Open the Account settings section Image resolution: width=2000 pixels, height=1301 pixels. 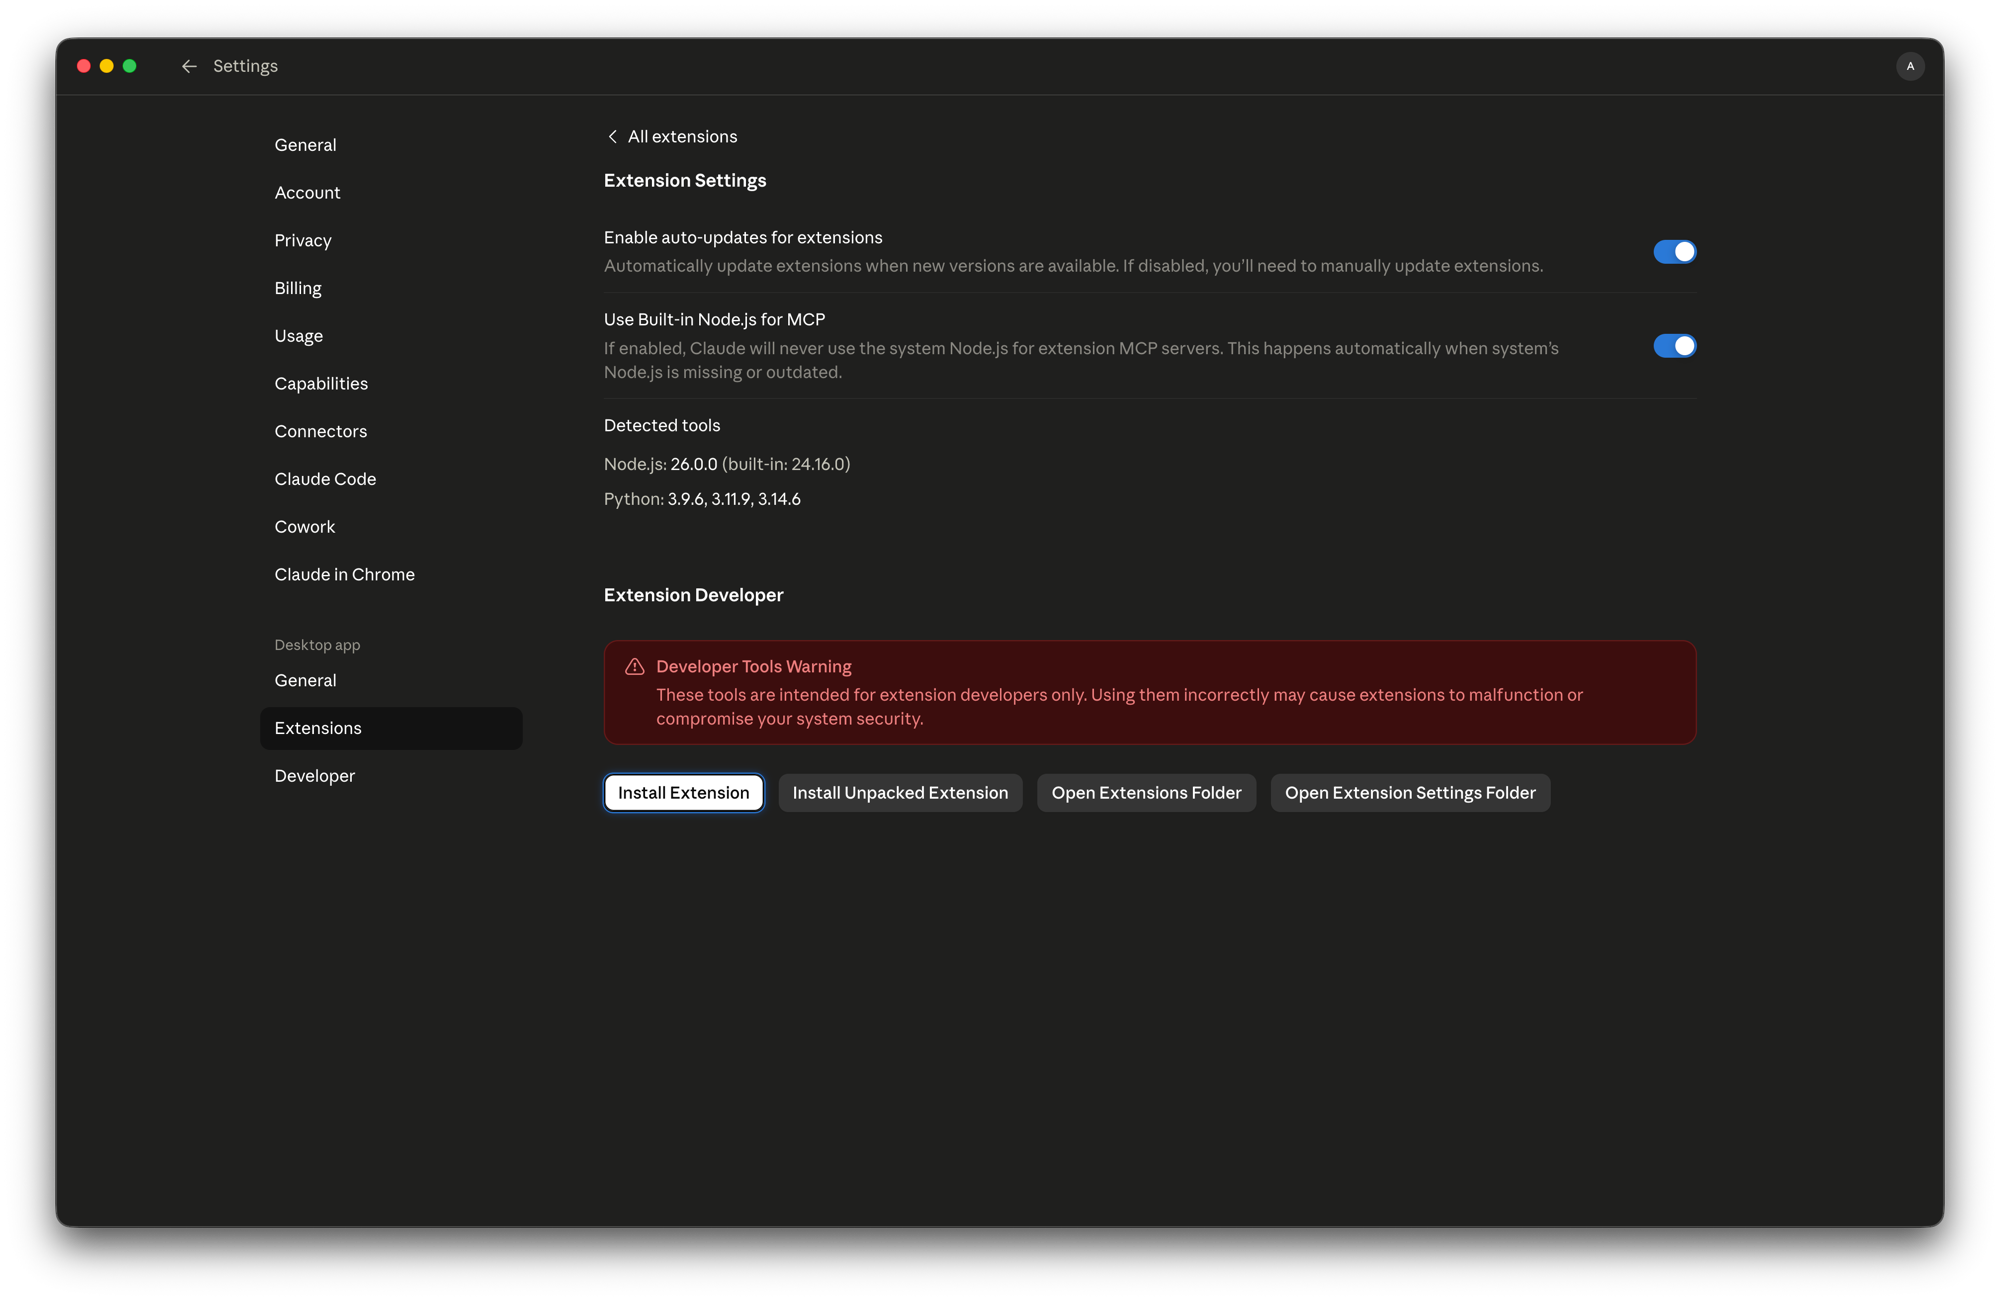391,193
